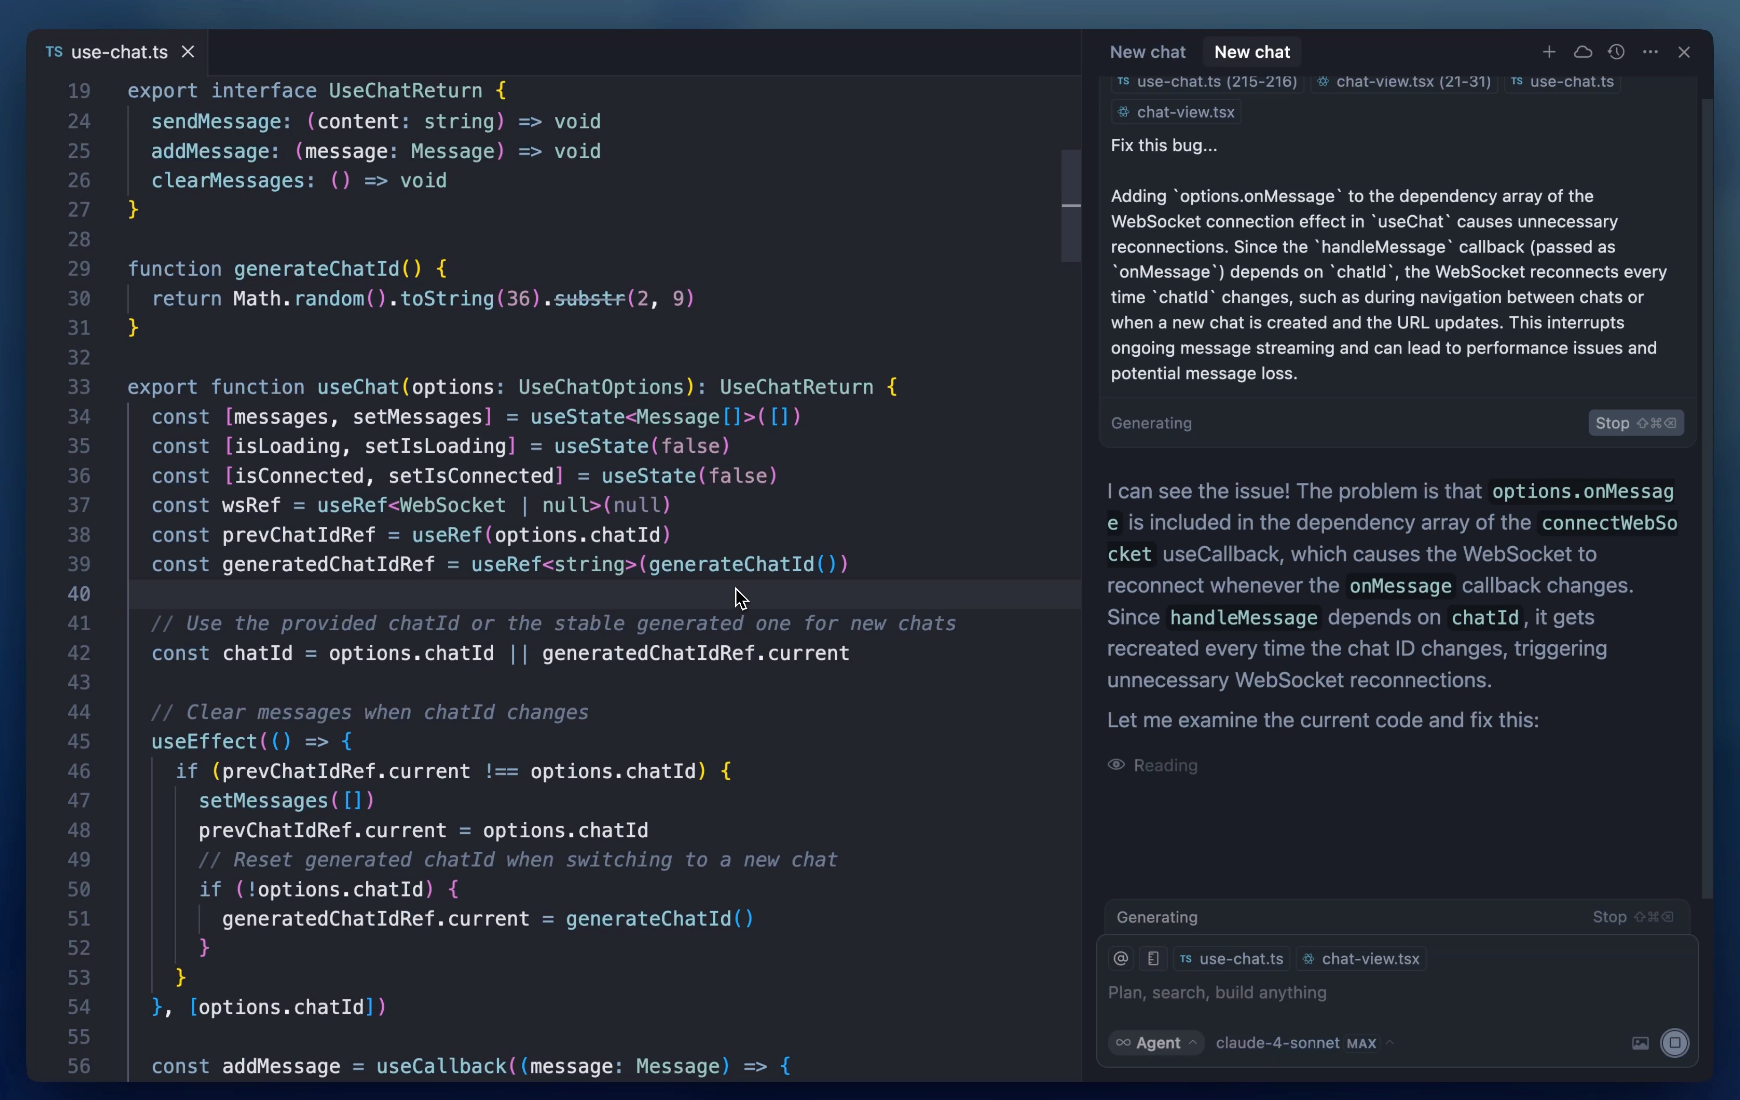
Task: Click the bottom Stop generating button
Action: click(x=1632, y=917)
